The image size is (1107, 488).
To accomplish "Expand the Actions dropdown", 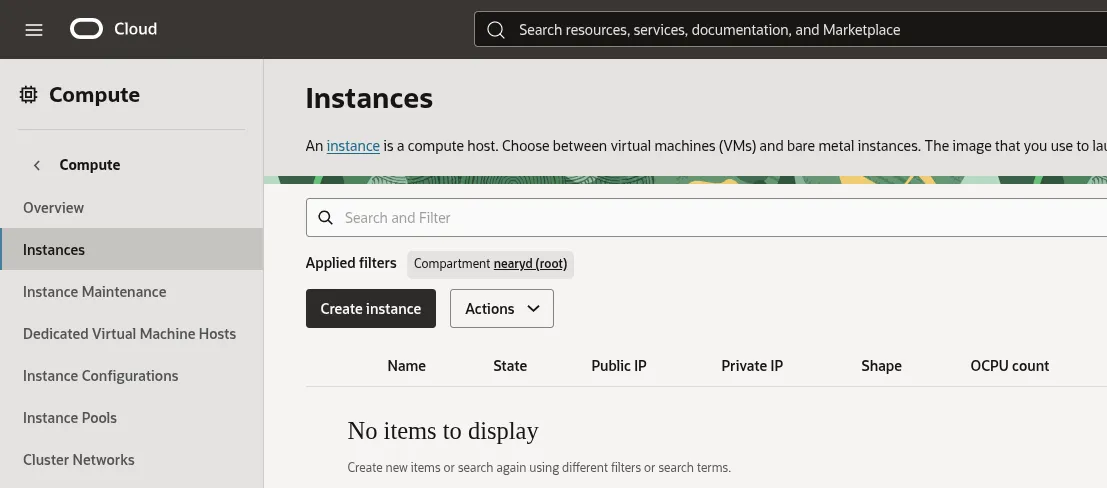I will click(x=502, y=309).
